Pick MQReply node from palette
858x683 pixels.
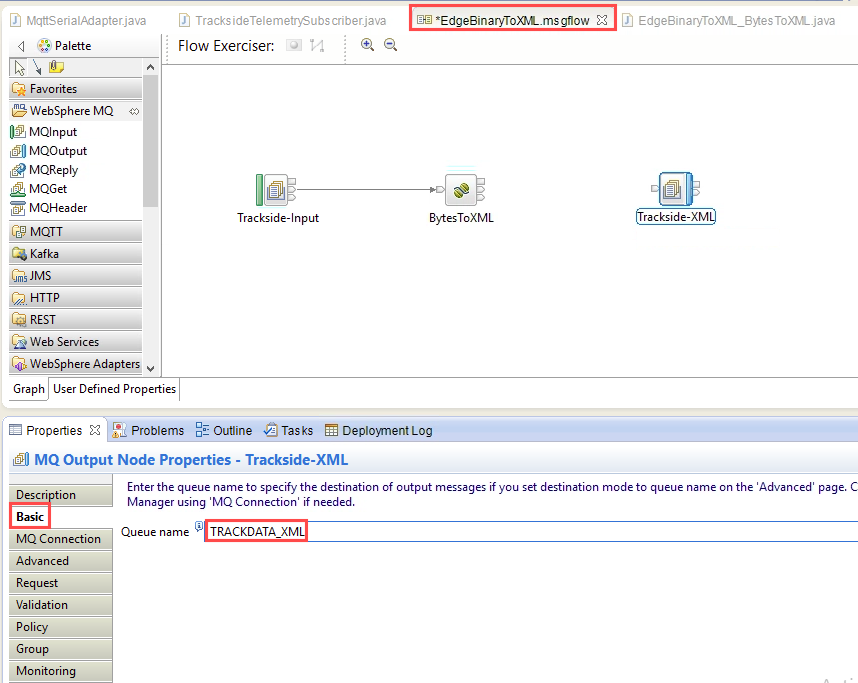point(44,170)
